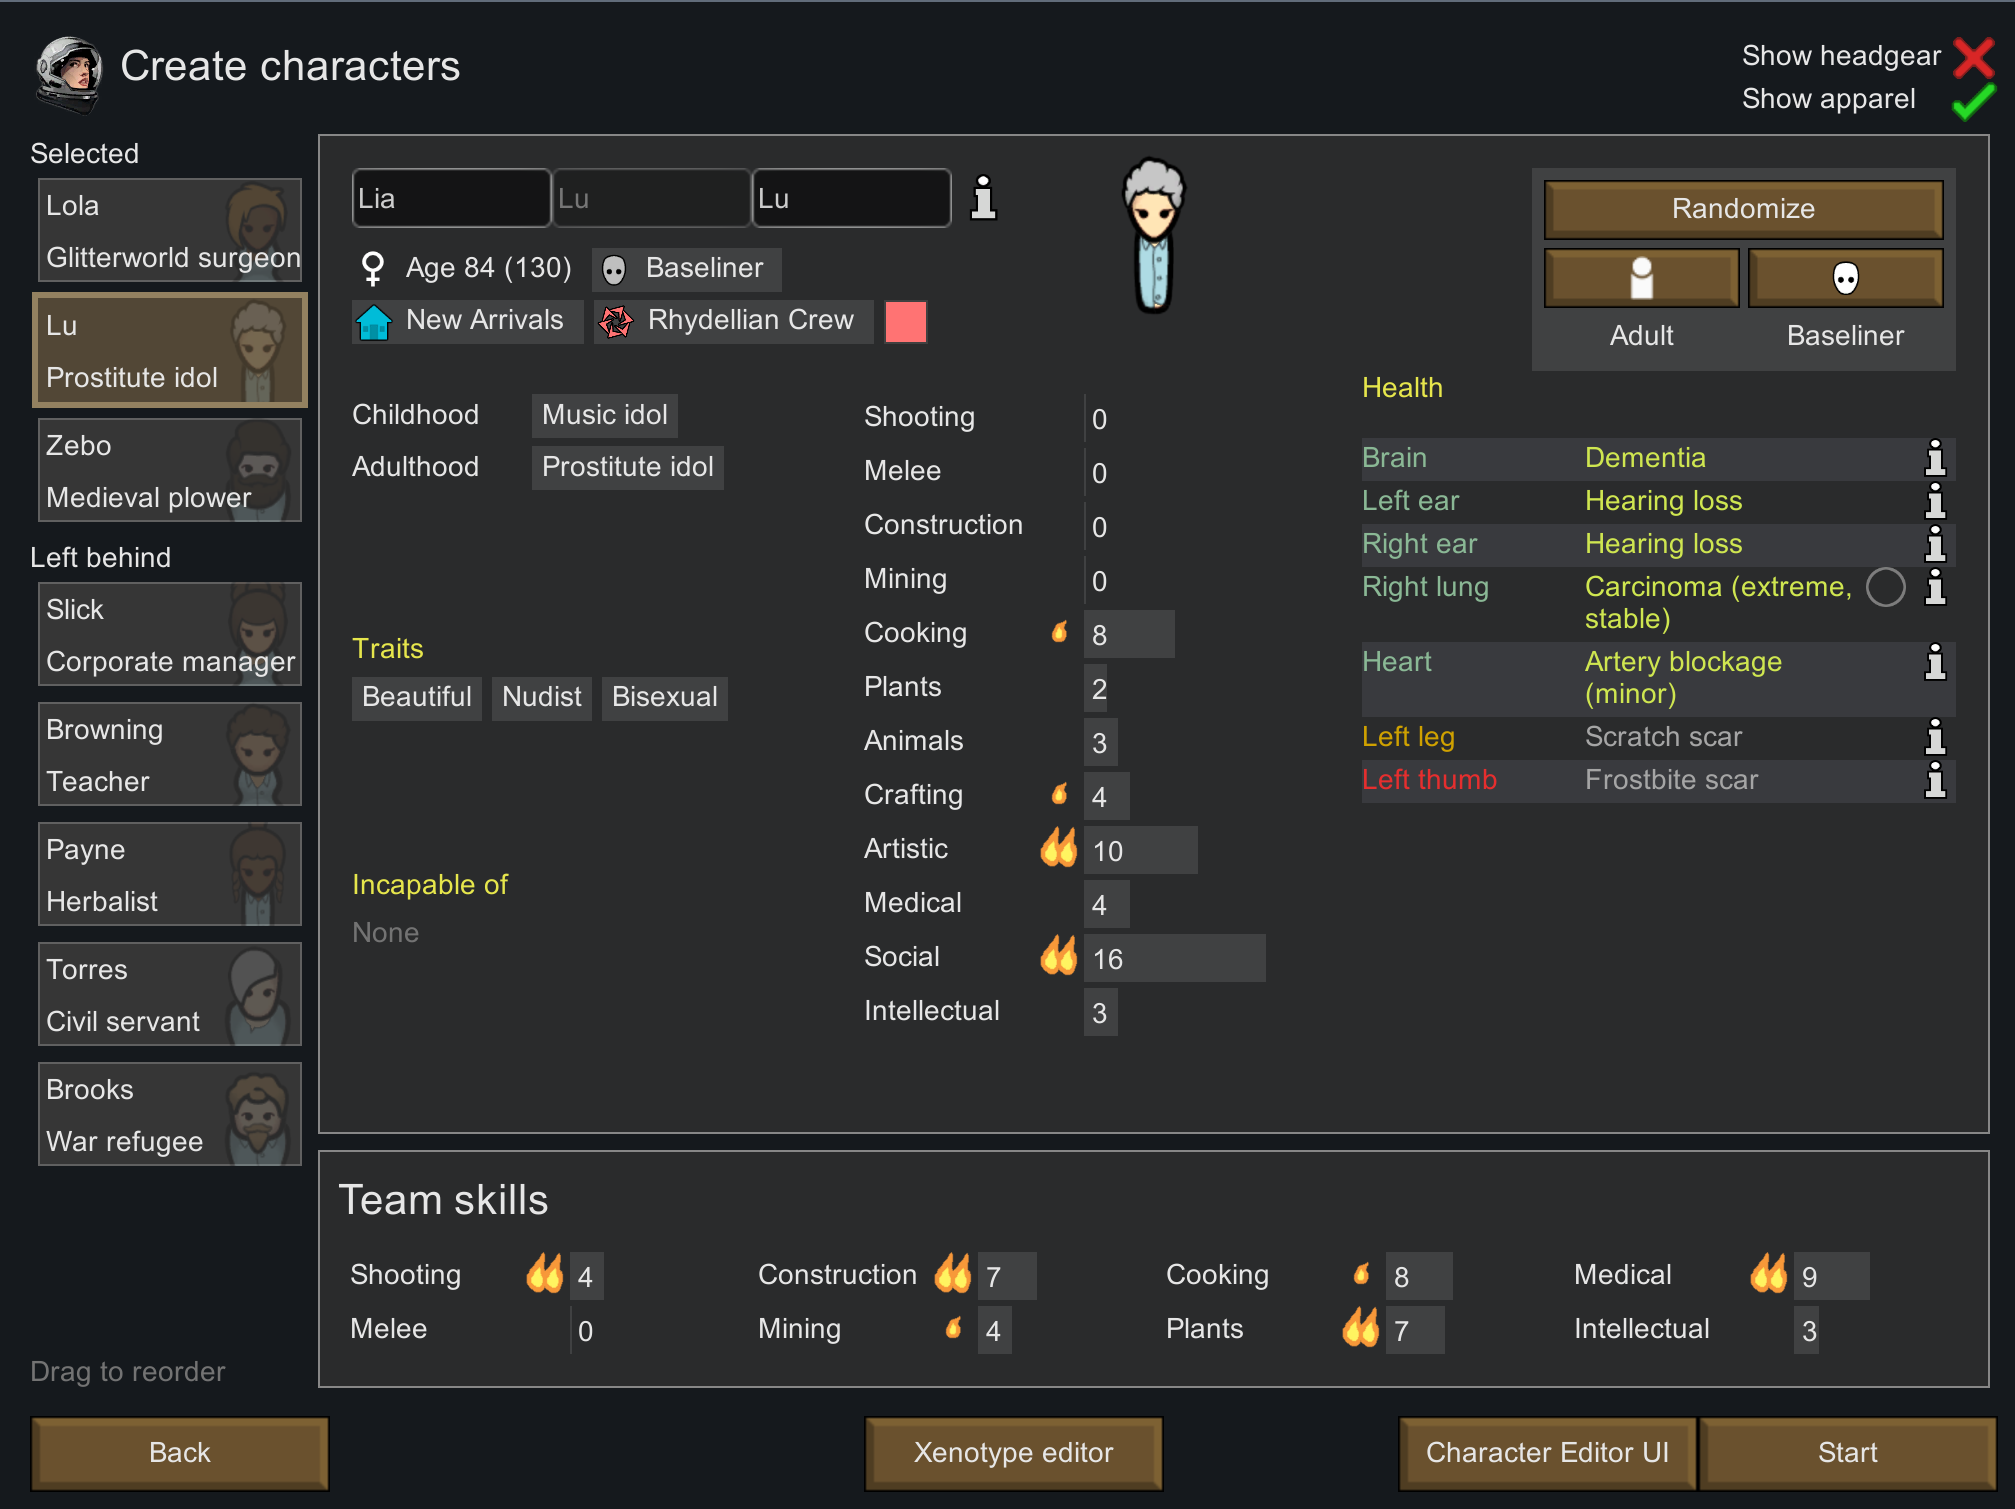Click the Artistic skill bar showing 10
2015x1509 pixels.
pyautogui.click(x=1141, y=850)
